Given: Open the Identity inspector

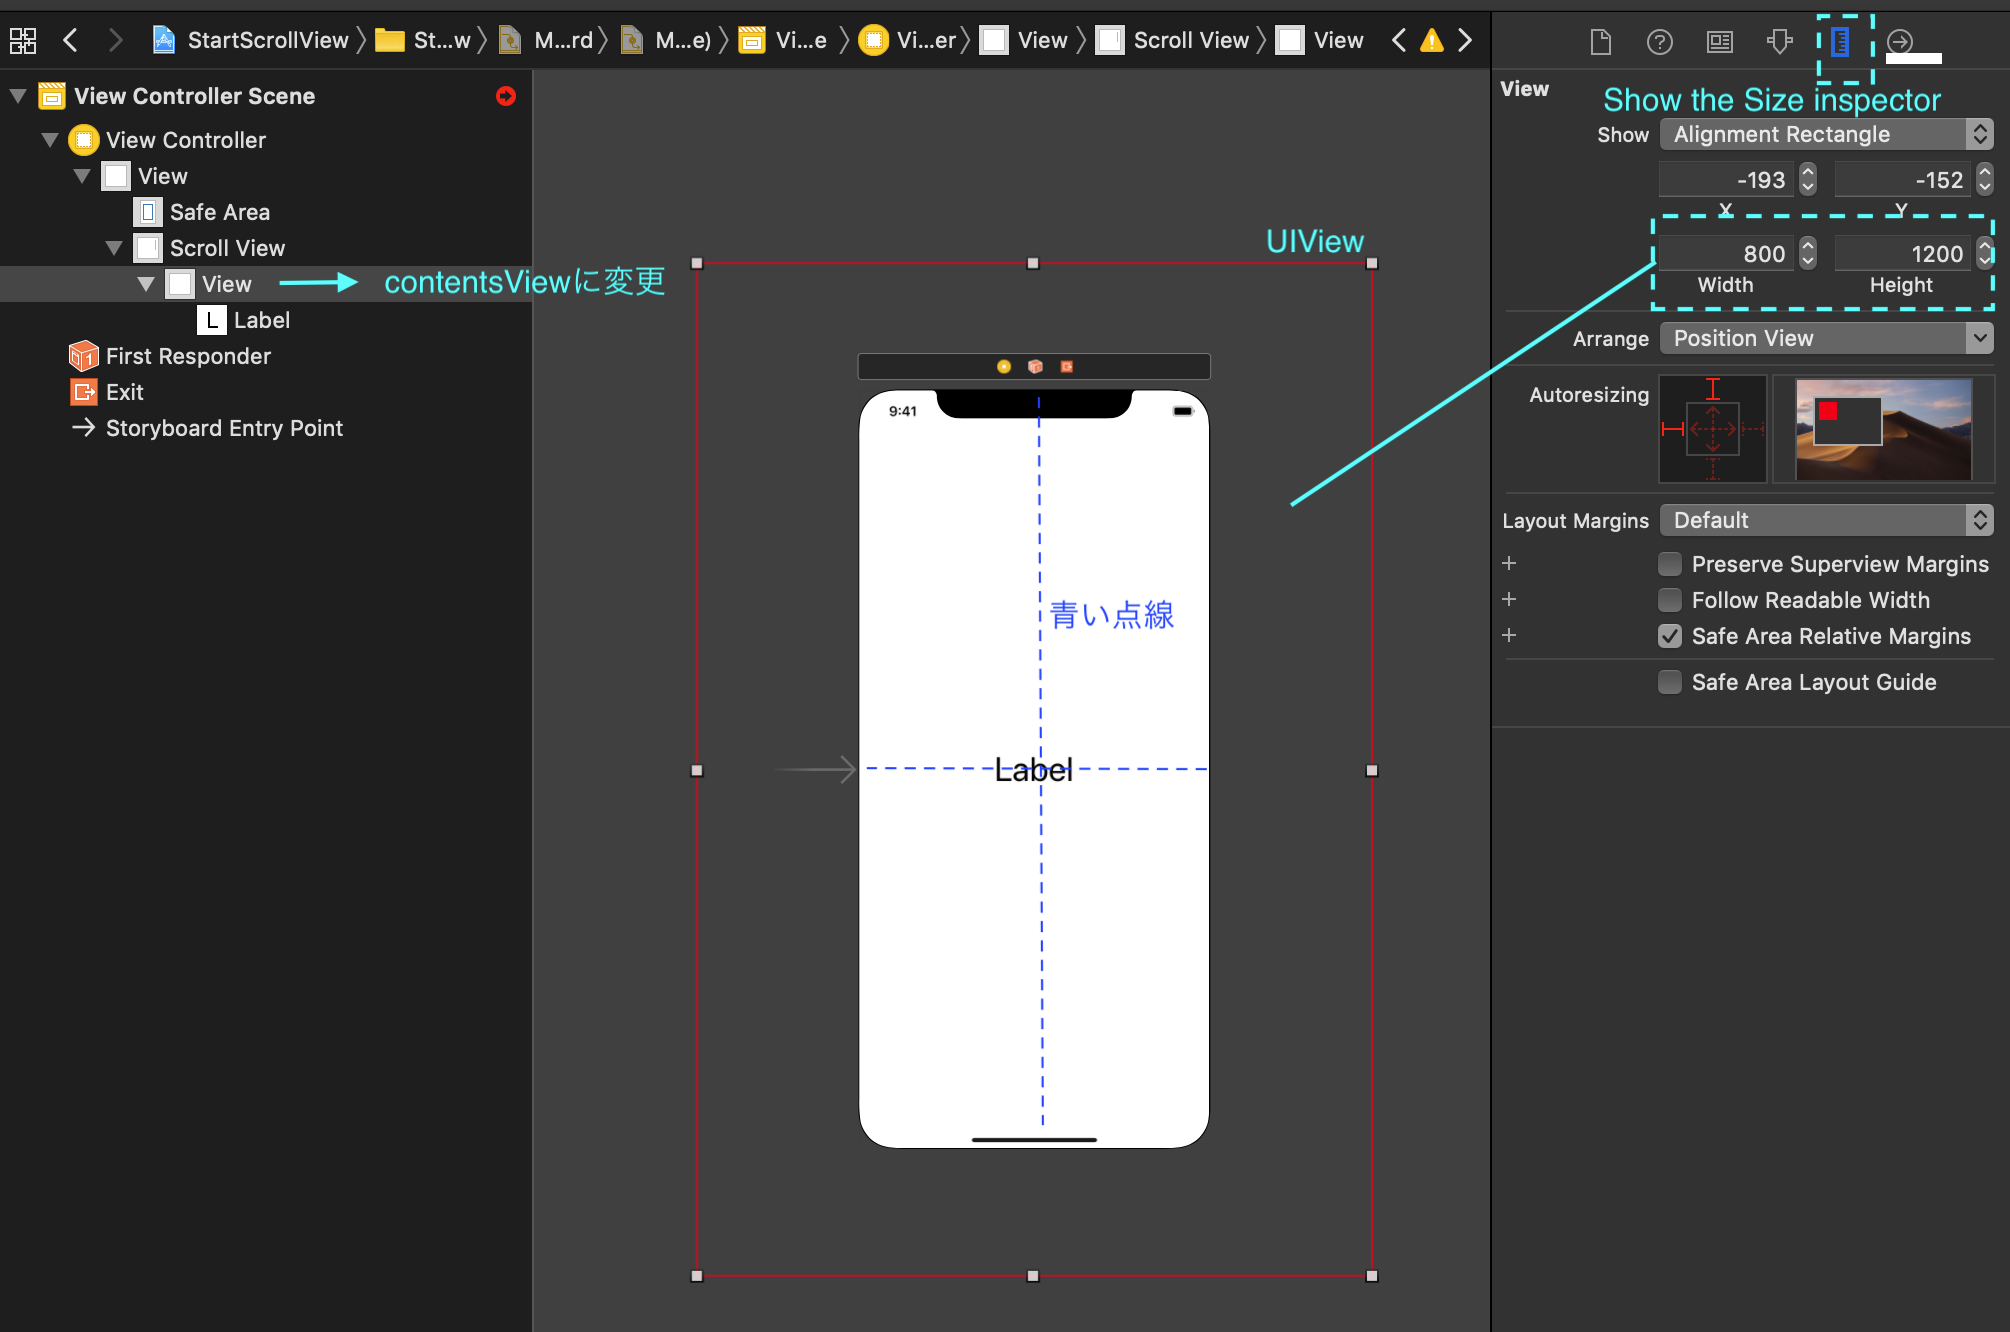Looking at the screenshot, I should pos(1719,42).
